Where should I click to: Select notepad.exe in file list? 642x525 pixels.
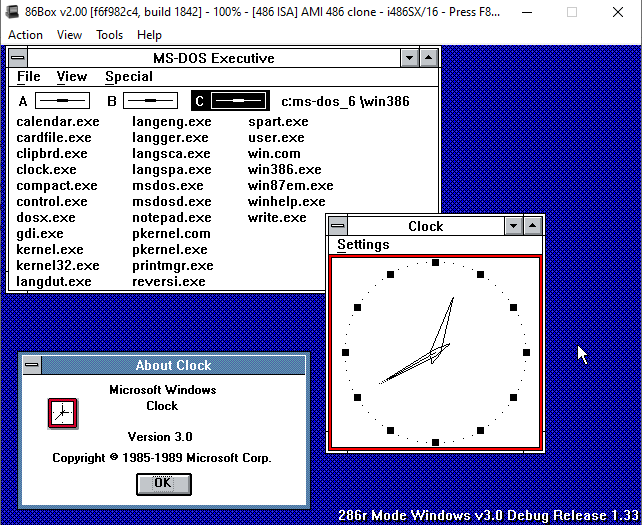tap(171, 217)
